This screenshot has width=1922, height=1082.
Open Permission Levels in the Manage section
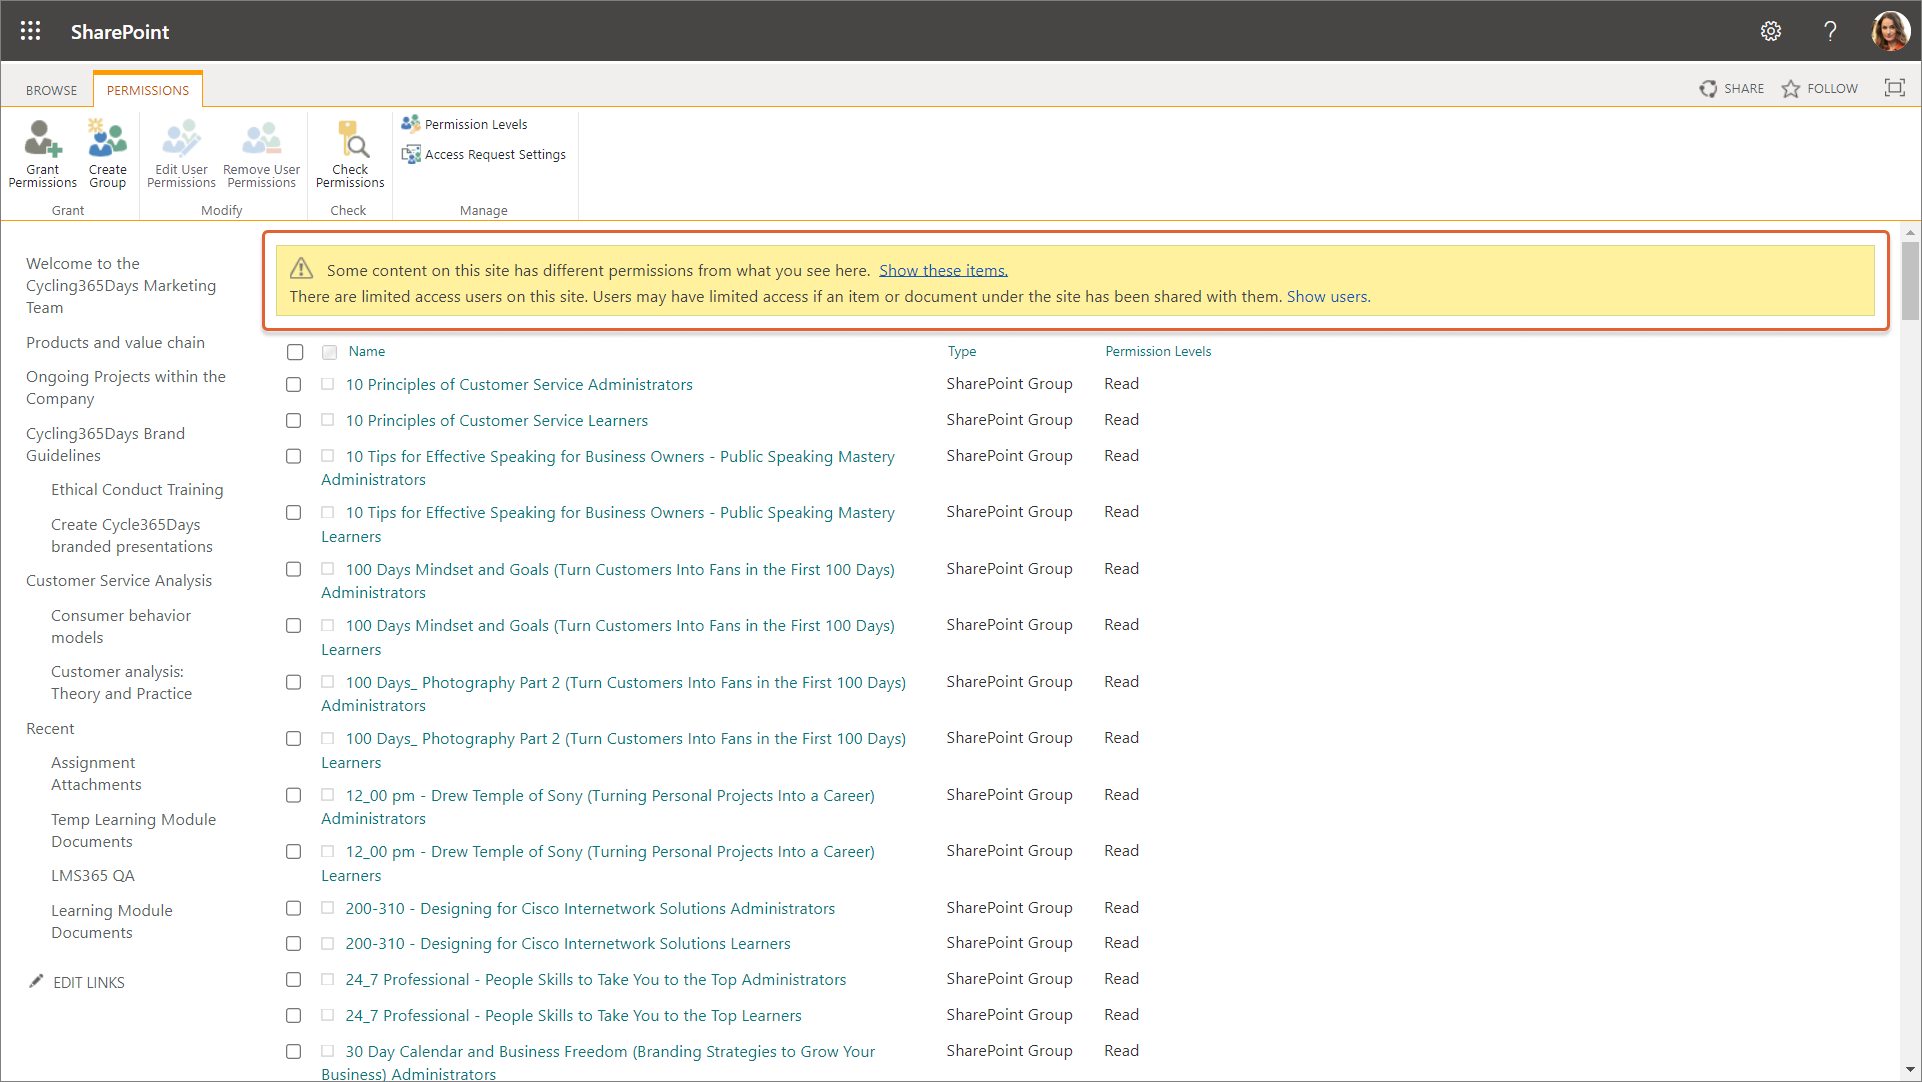pyautogui.click(x=475, y=124)
